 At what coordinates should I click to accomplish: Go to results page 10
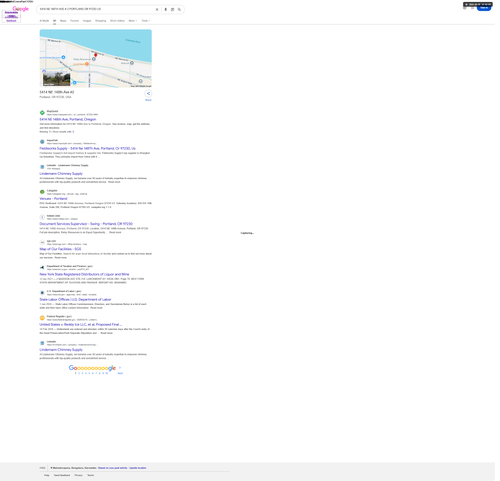(107, 373)
